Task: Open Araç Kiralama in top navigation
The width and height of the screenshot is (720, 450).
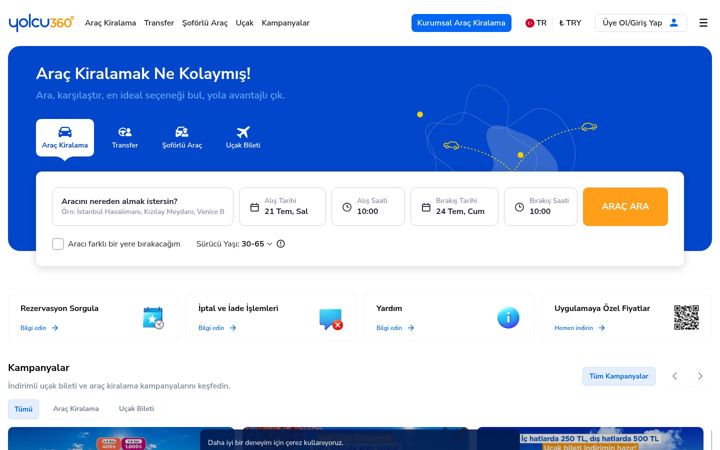Action: point(110,23)
